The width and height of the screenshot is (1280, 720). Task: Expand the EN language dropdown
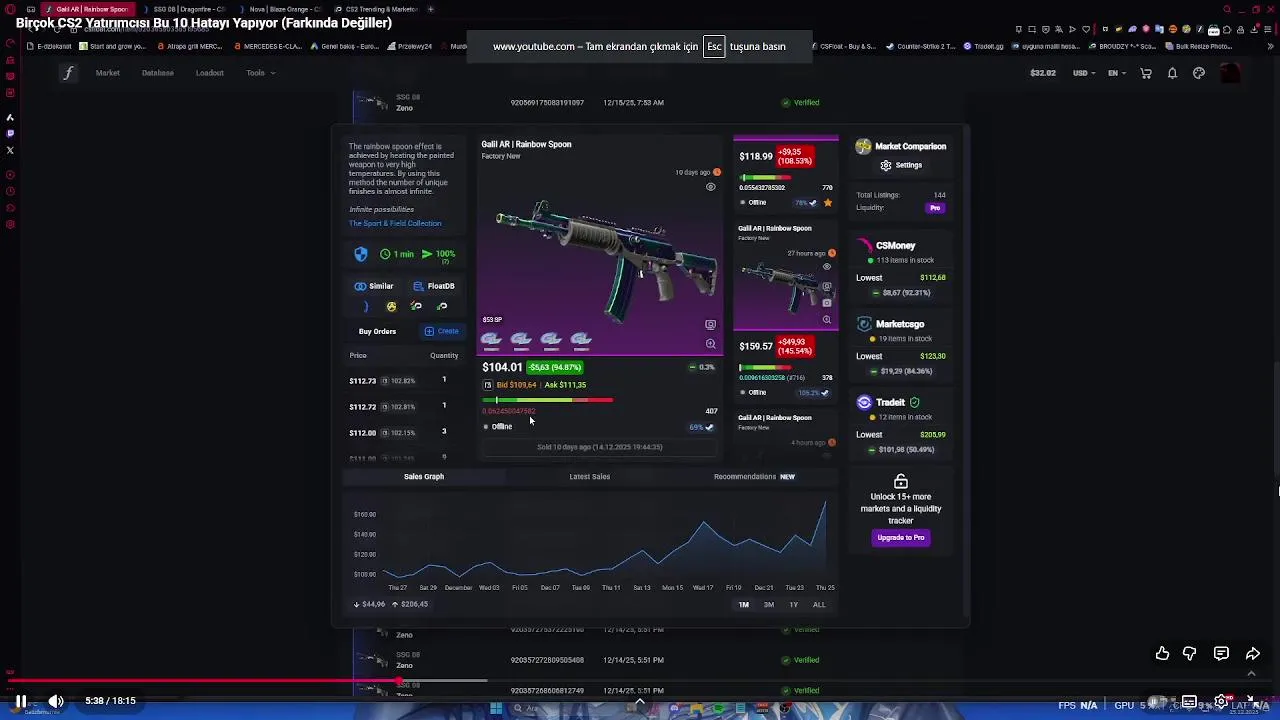coord(1116,73)
